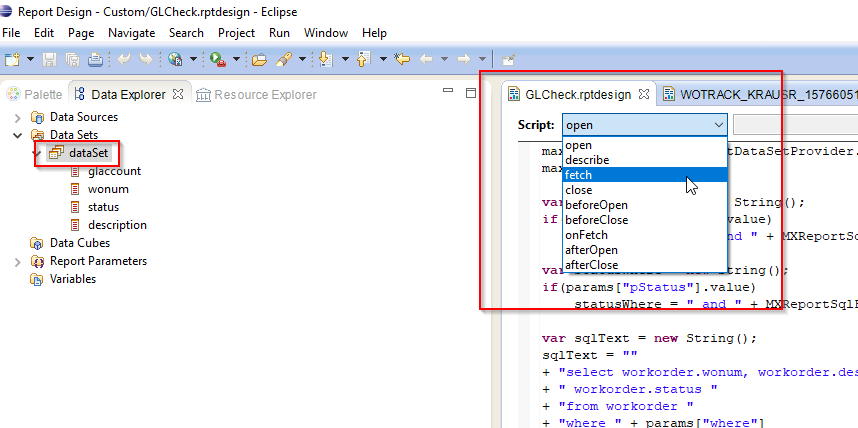858x428 pixels.
Task: Click the Back navigation arrow
Action: click(426, 59)
